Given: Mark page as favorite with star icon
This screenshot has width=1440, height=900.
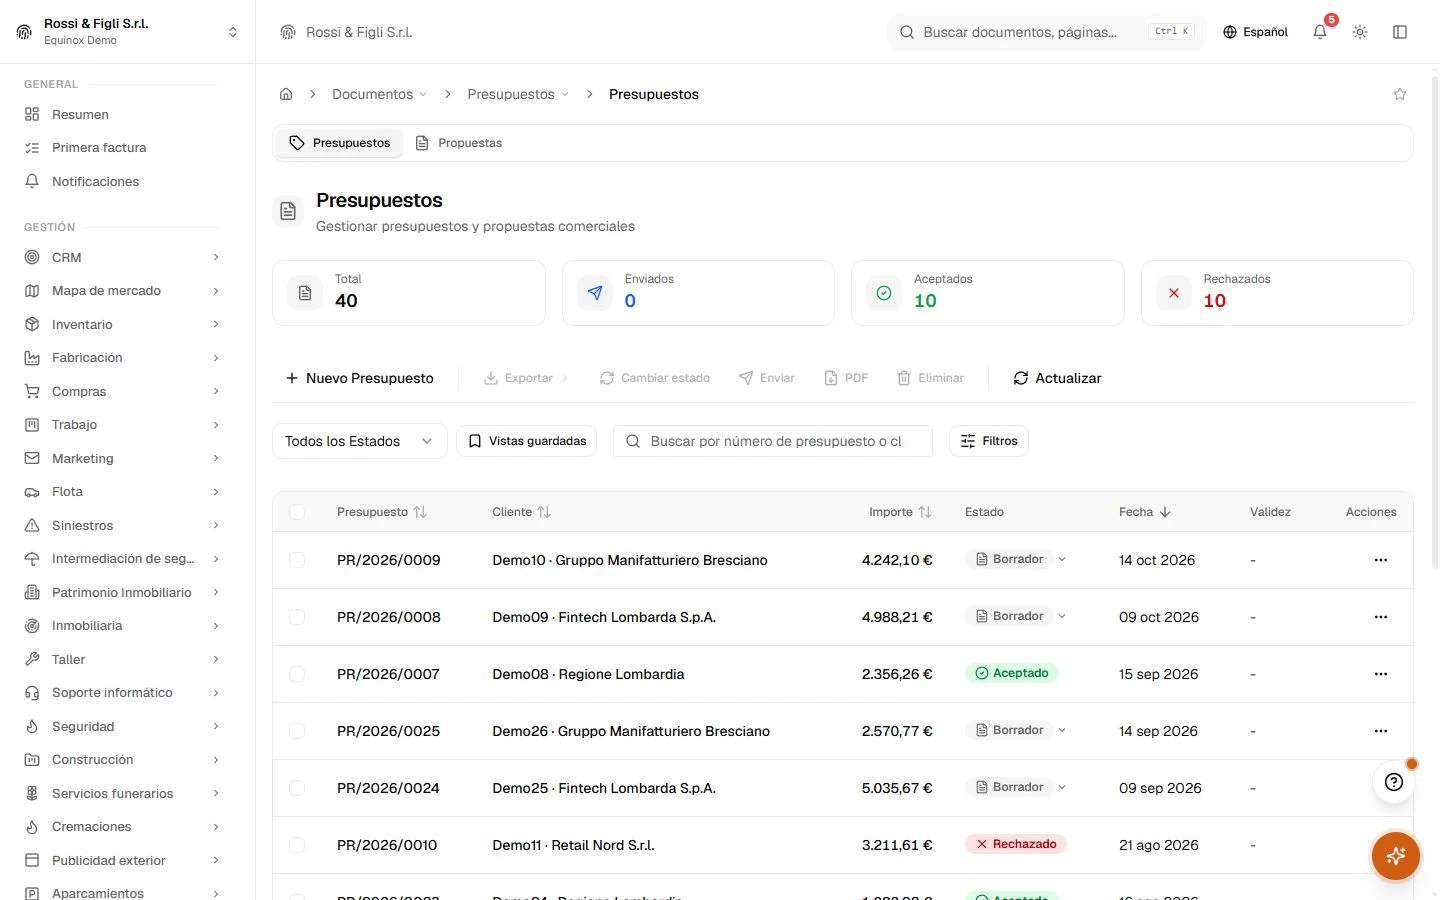Looking at the screenshot, I should coord(1400,94).
